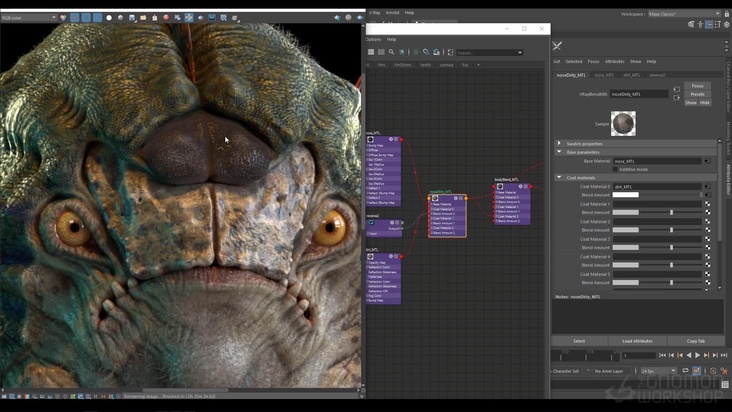Click the search magnifier icon in Hypershade toolbar
732x412 pixels.
point(392,52)
